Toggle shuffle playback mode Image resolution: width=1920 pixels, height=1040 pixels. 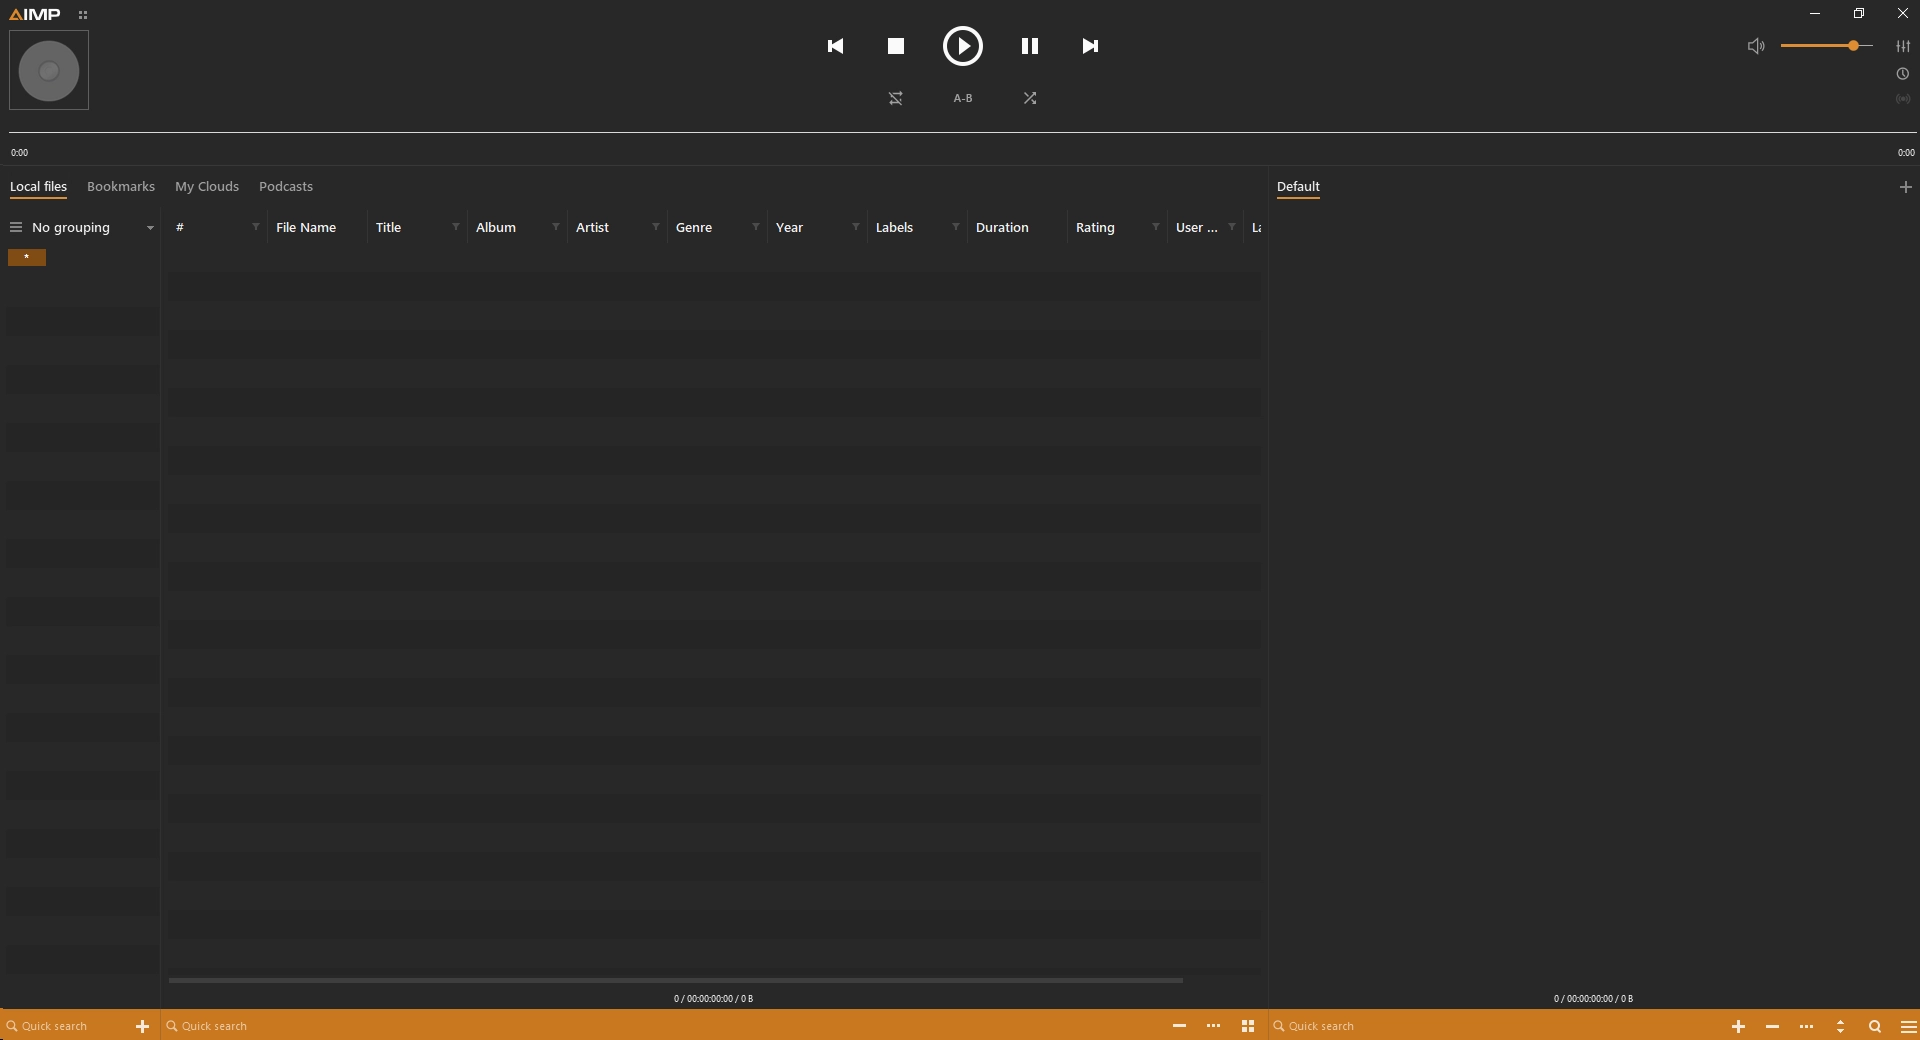[1030, 98]
